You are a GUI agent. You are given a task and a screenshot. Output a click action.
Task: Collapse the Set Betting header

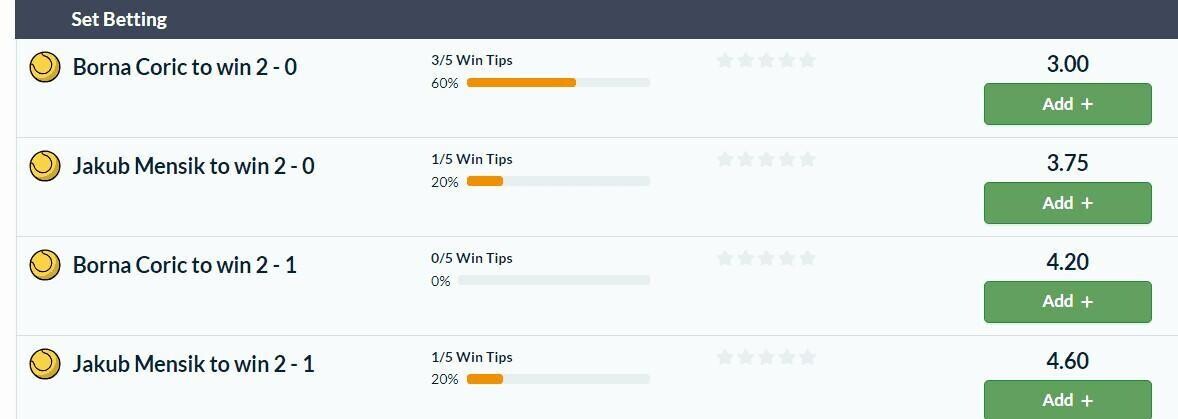(x=597, y=20)
